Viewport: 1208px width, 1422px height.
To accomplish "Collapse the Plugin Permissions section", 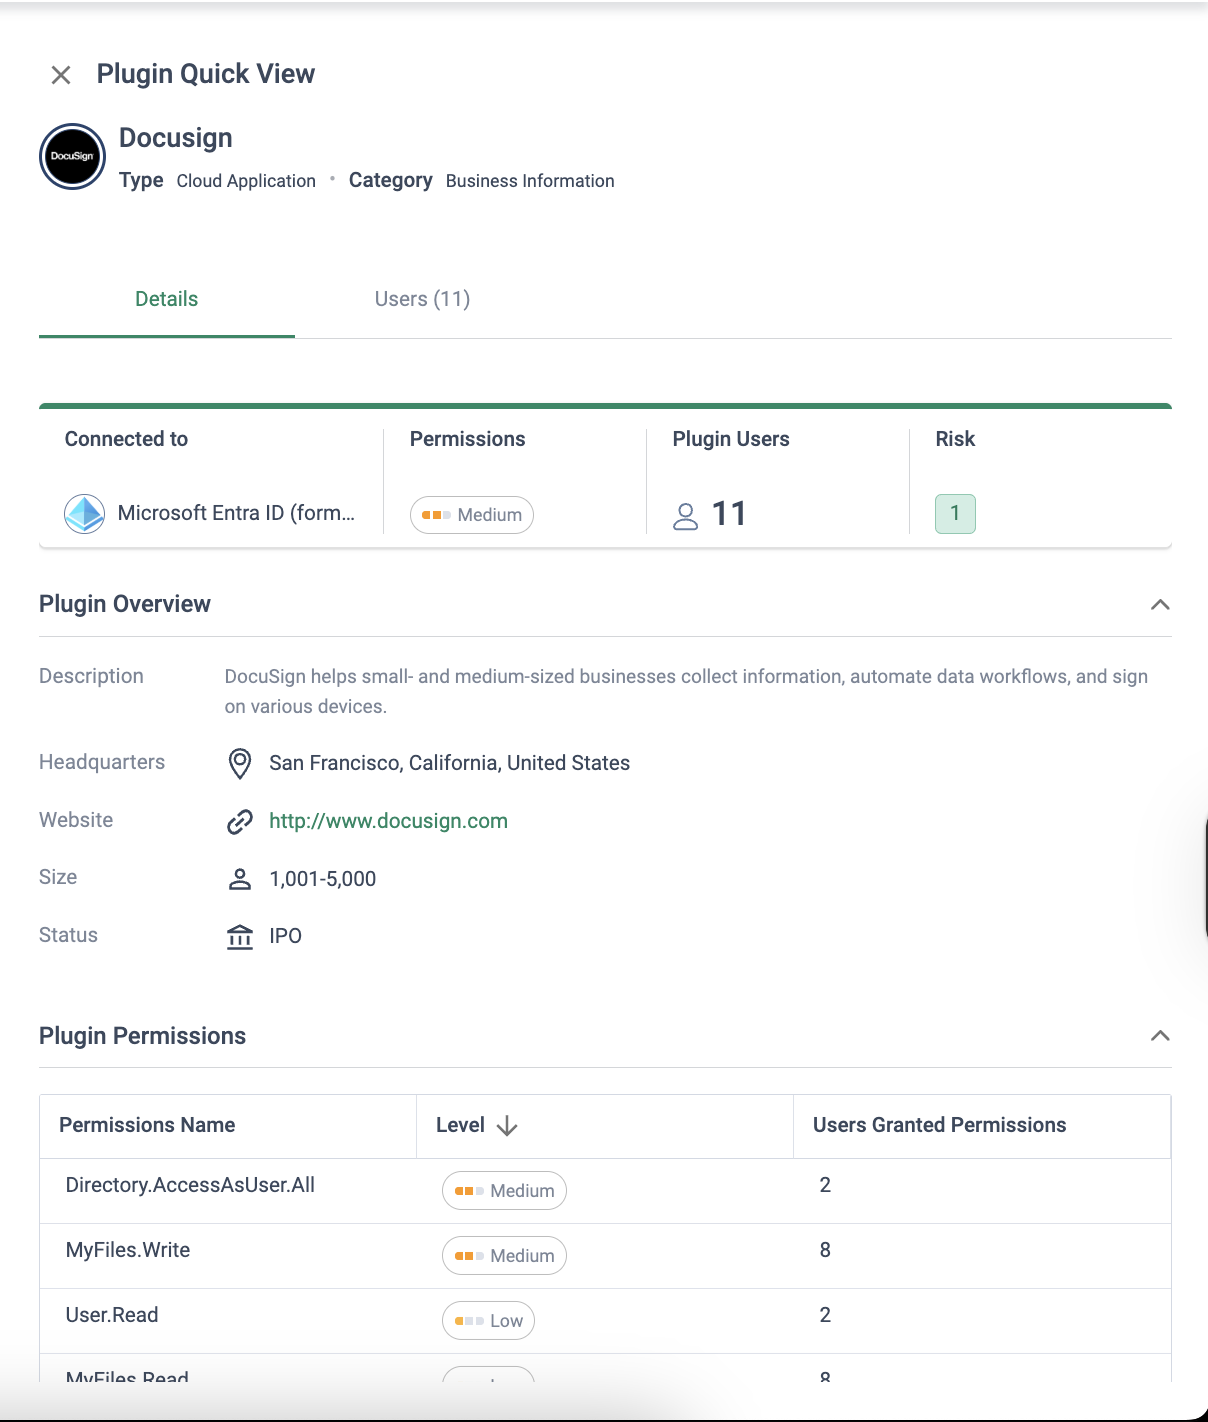I will [x=1160, y=1035].
